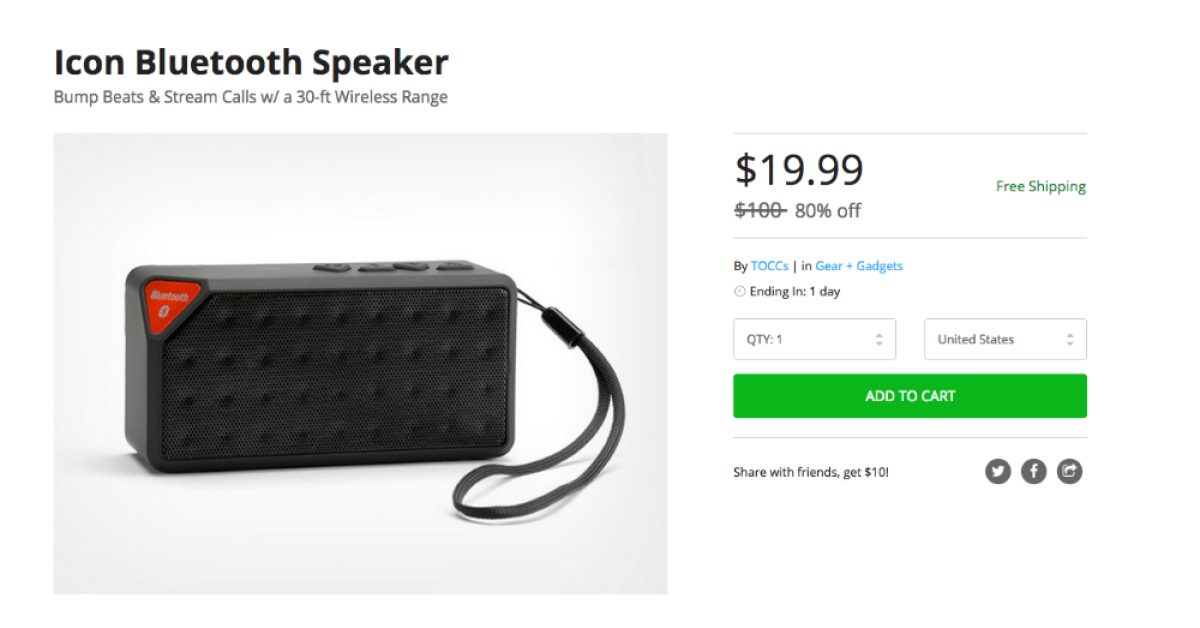The width and height of the screenshot is (1200, 628).
Task: Click the 80% off discount label
Action: click(x=827, y=211)
